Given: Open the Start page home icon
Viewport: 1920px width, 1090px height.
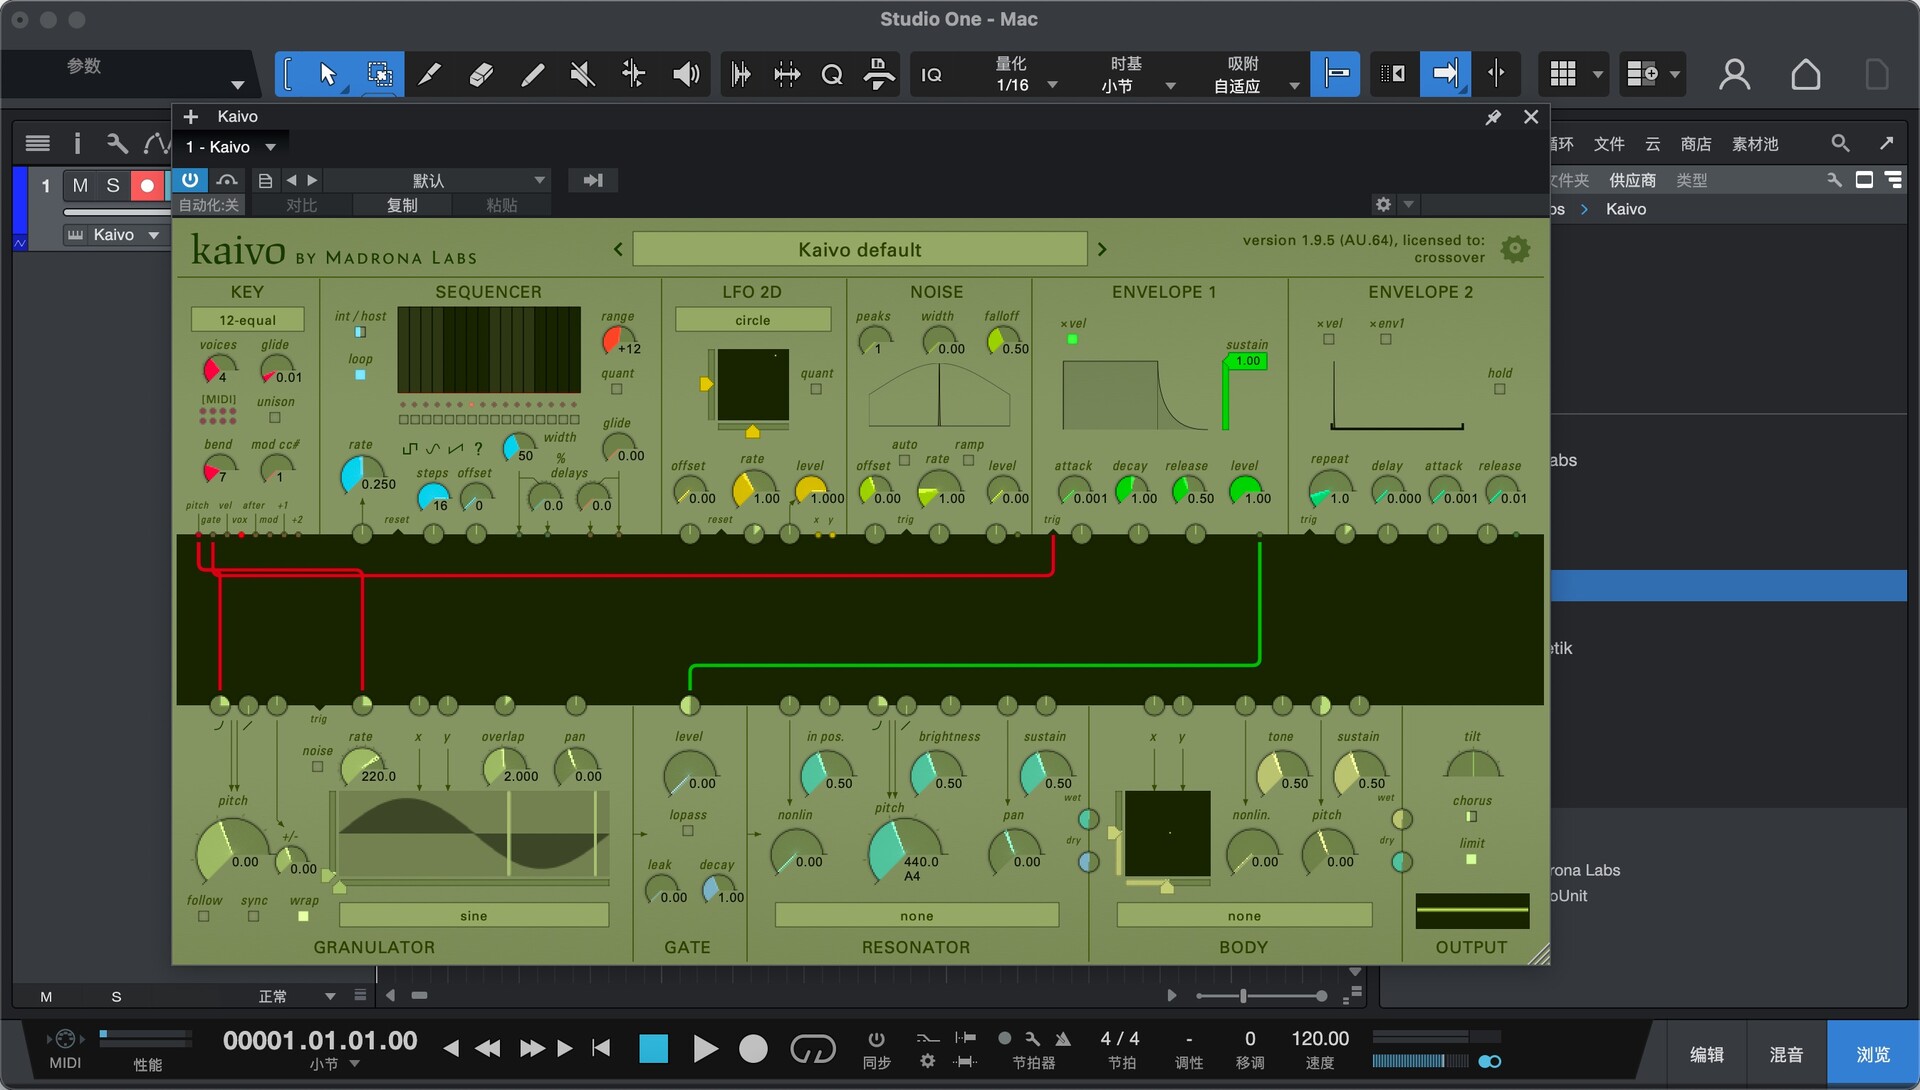Looking at the screenshot, I should [1805, 74].
